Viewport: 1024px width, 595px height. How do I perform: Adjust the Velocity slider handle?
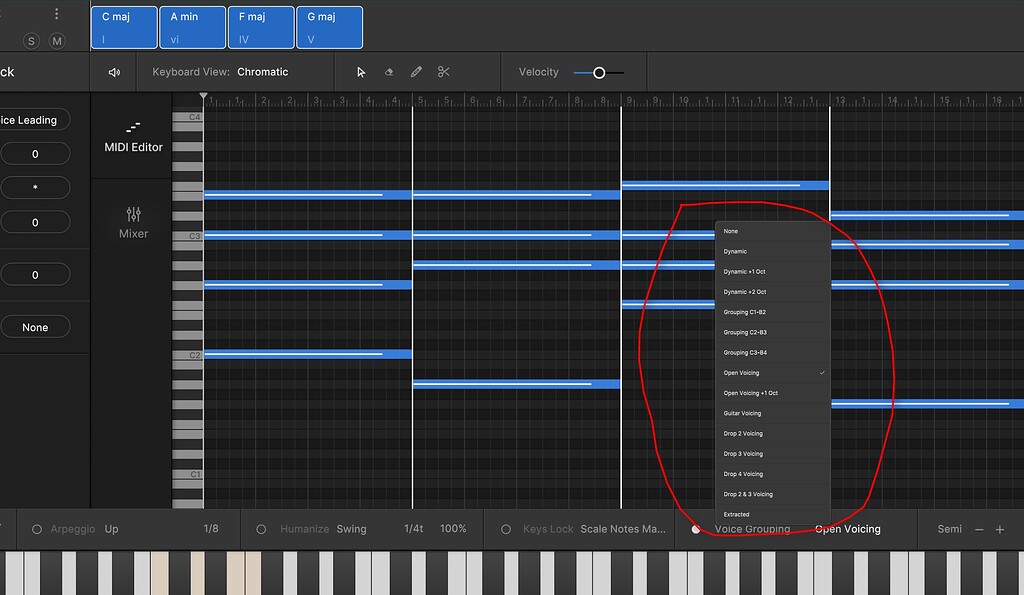(x=599, y=72)
